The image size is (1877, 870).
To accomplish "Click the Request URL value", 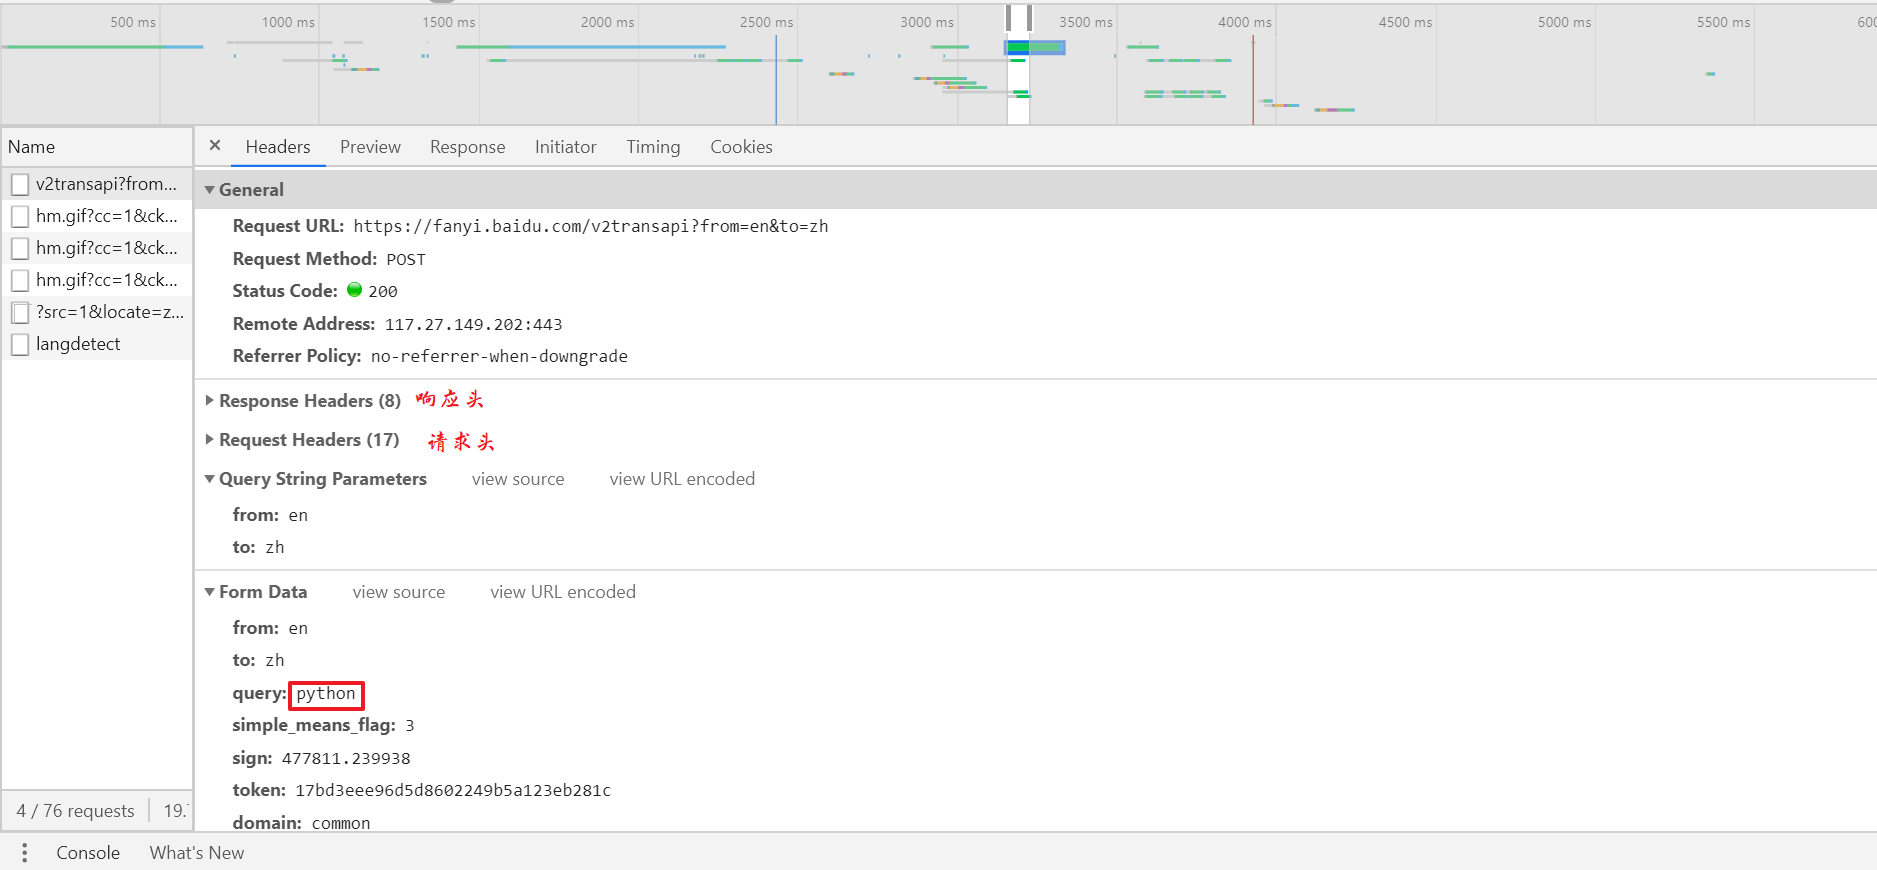I will (591, 227).
